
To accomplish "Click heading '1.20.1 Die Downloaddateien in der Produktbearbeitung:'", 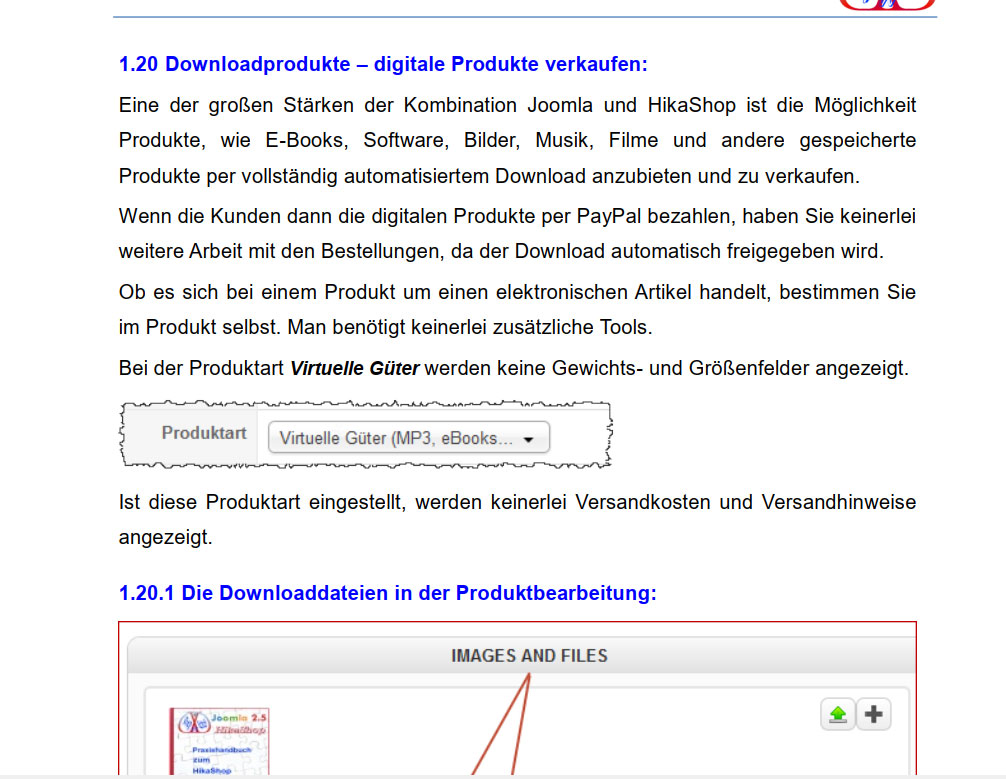I will click(388, 593).
